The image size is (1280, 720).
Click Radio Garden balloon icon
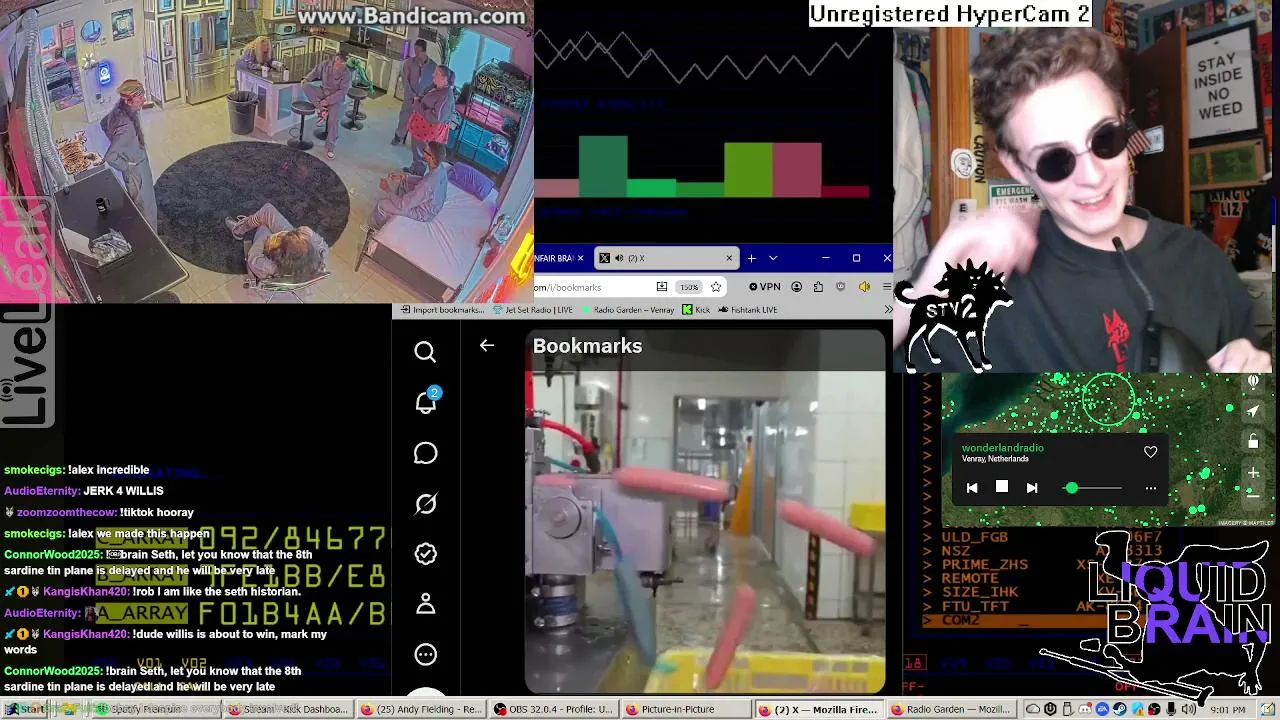point(1253,382)
